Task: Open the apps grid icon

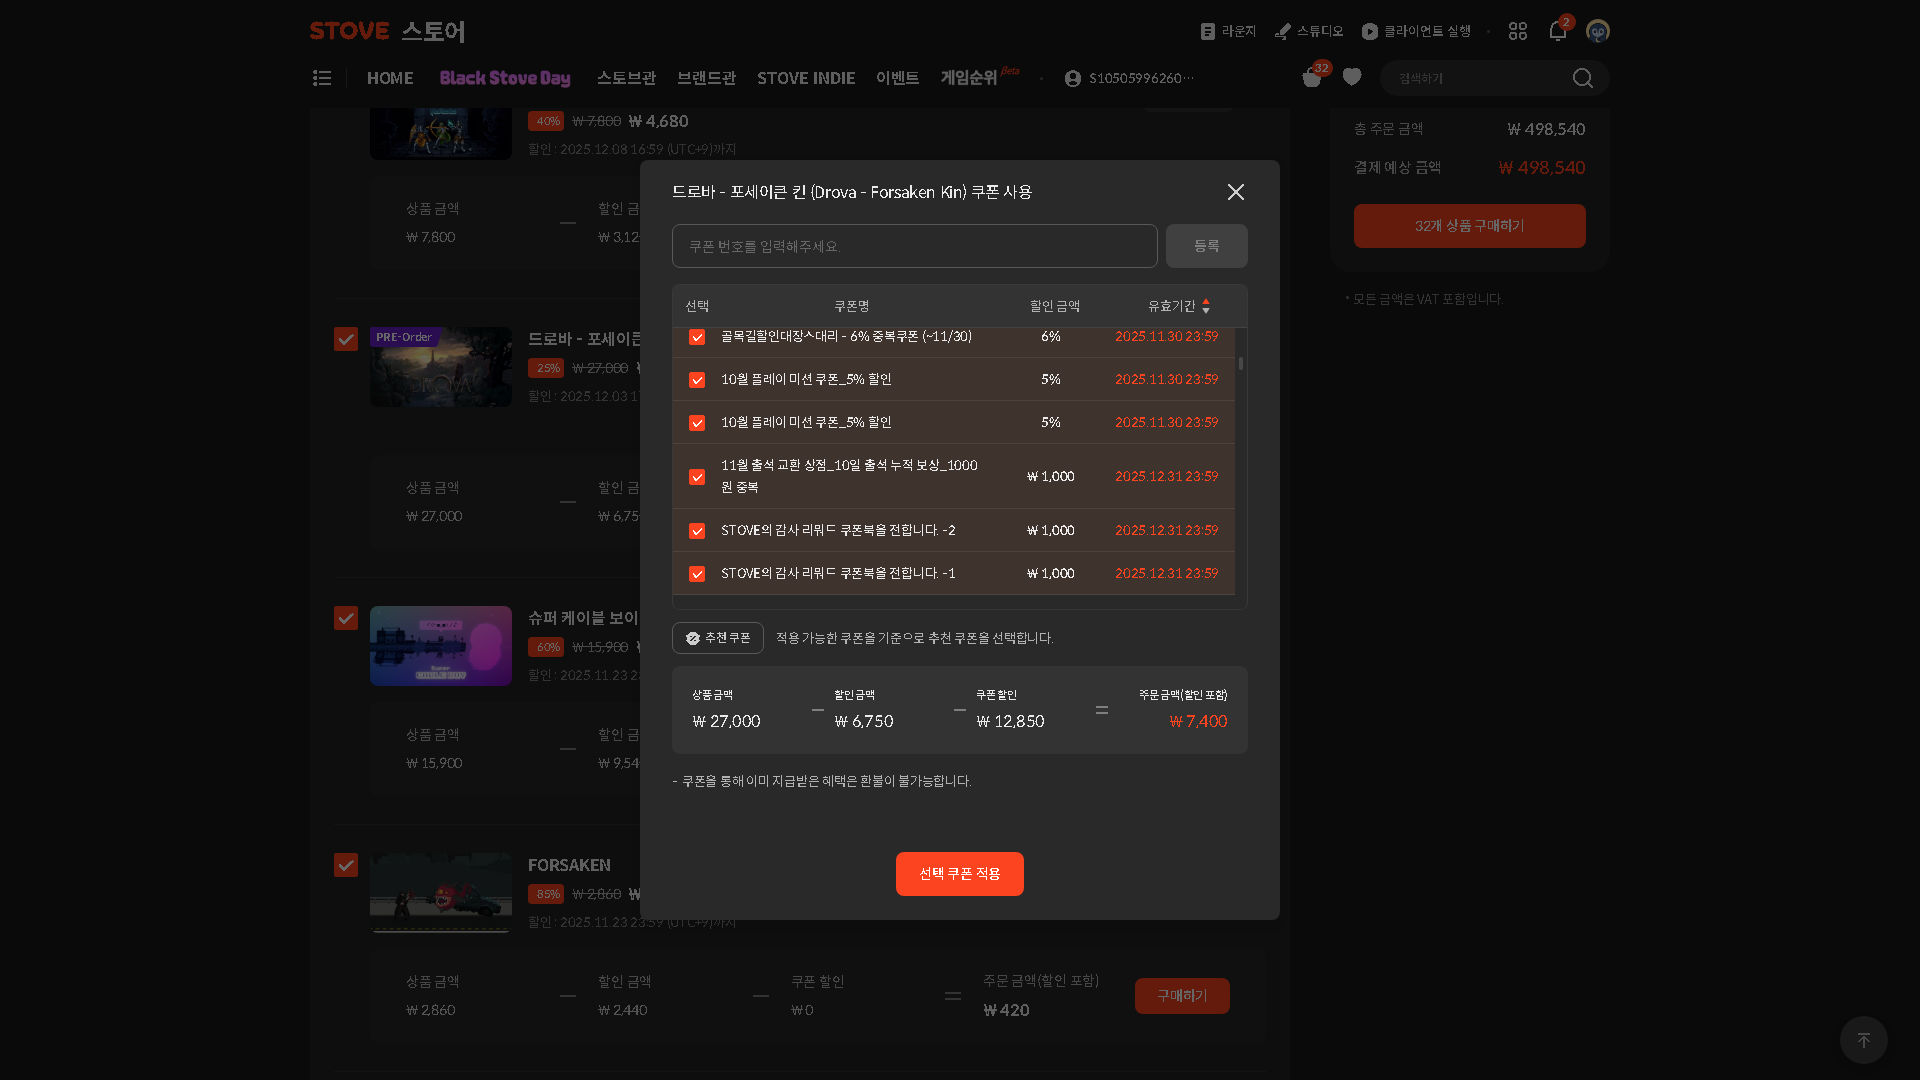Action: (x=1518, y=31)
